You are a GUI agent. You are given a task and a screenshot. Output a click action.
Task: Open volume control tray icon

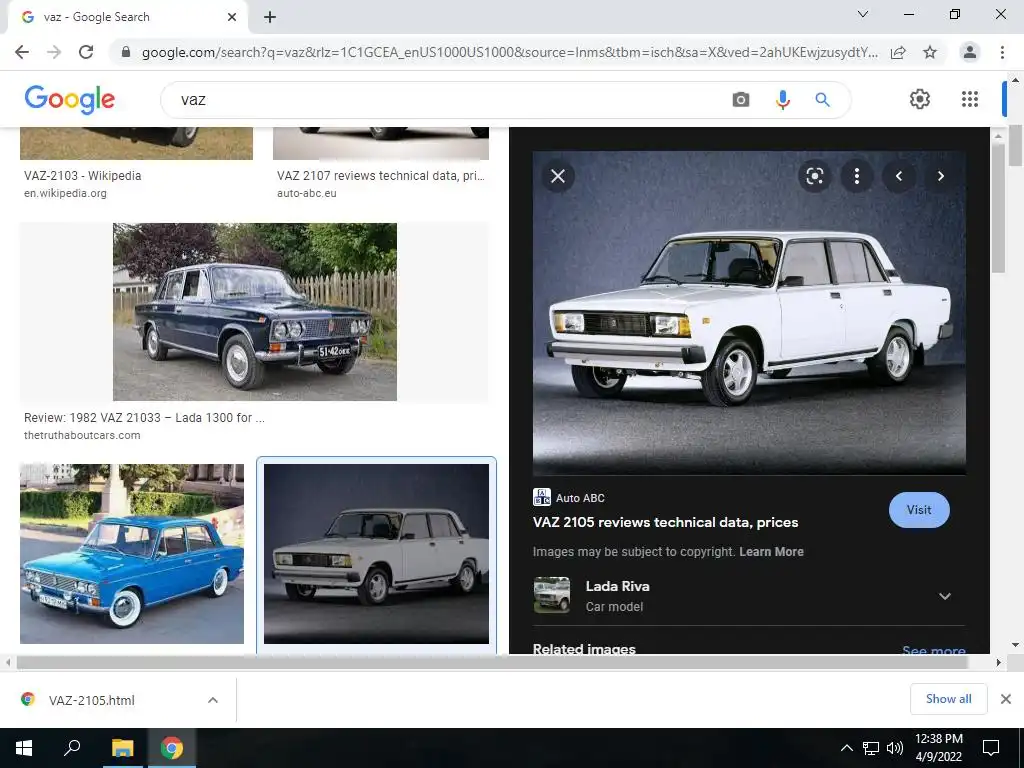pos(895,748)
